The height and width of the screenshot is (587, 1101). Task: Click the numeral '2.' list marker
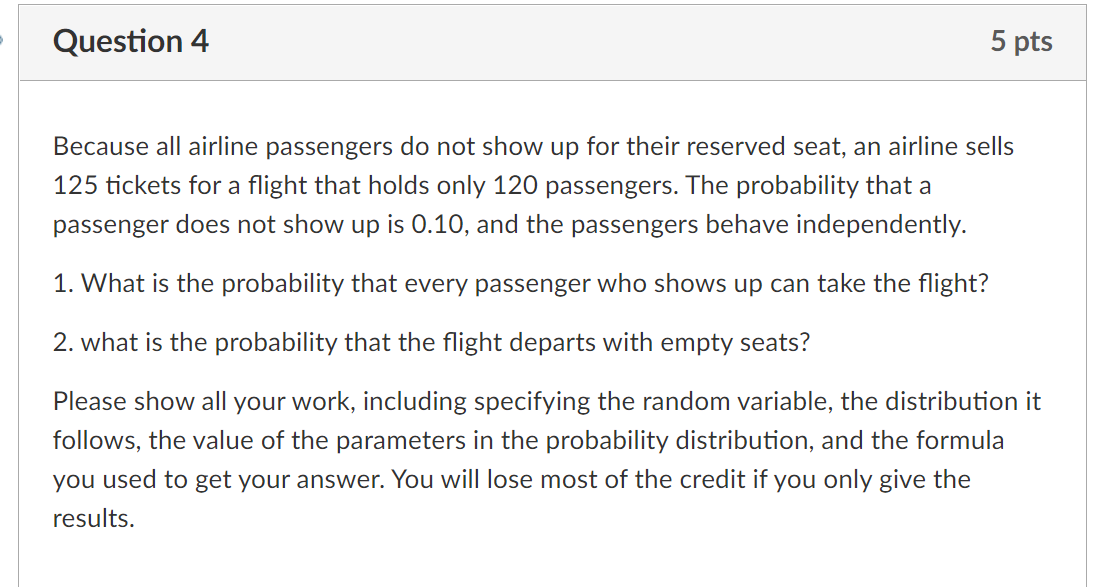(64, 343)
